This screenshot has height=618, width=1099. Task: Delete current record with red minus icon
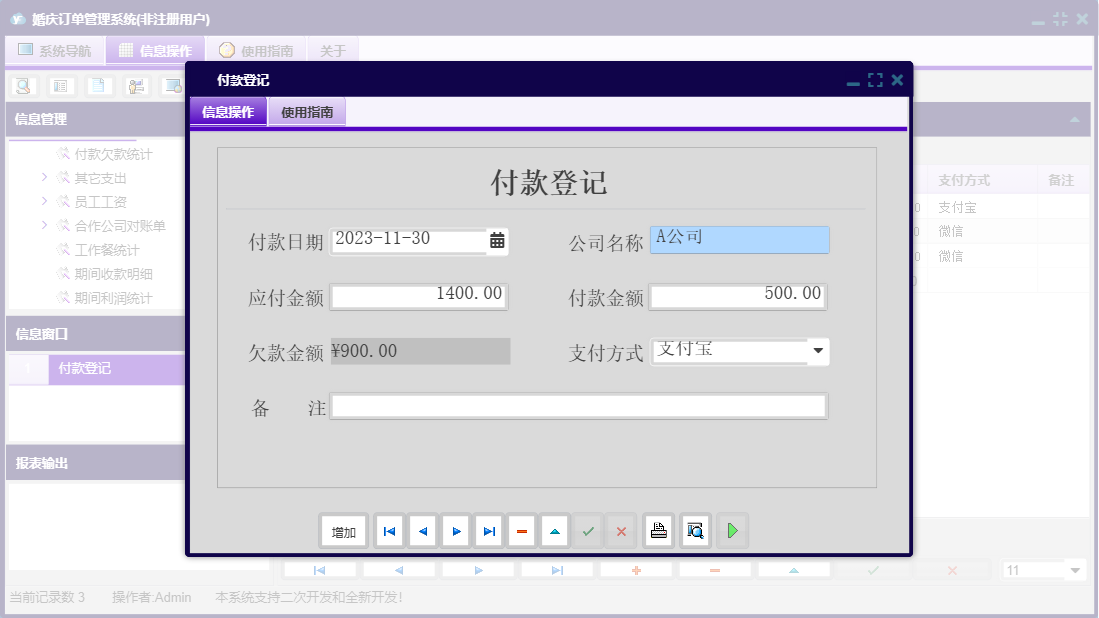point(522,531)
